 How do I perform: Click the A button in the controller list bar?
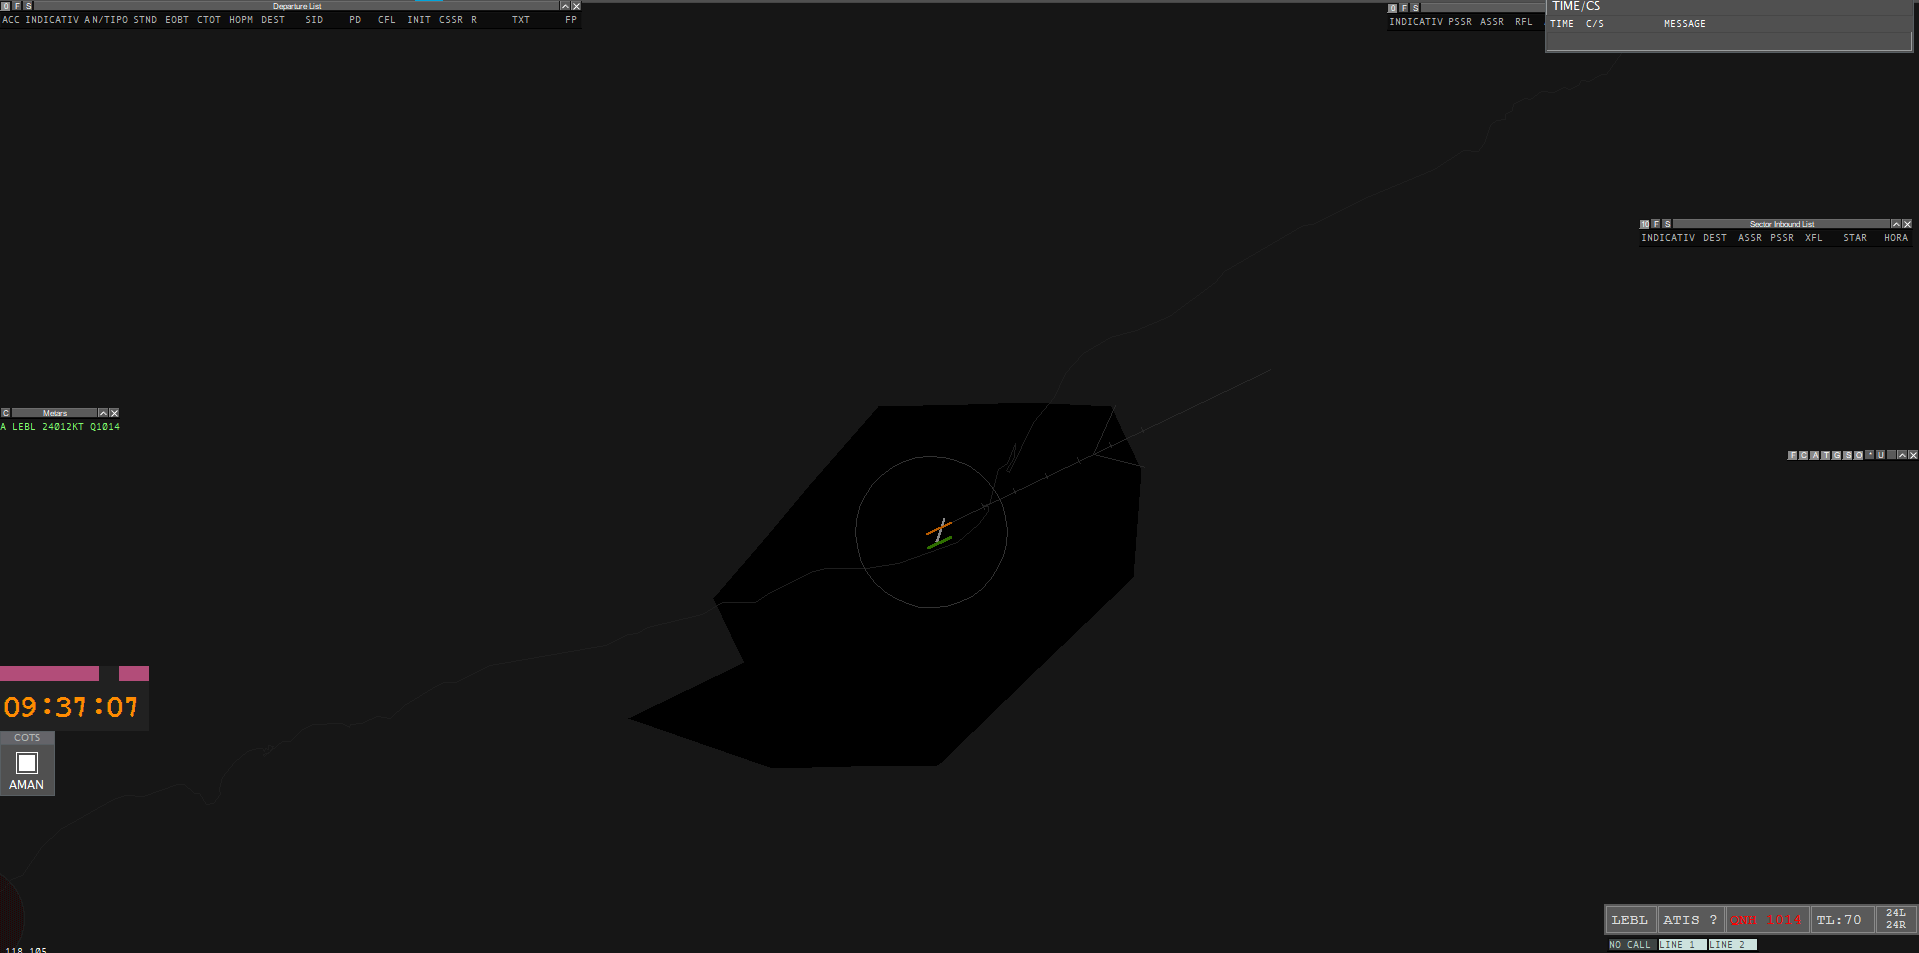pyautogui.click(x=1815, y=455)
